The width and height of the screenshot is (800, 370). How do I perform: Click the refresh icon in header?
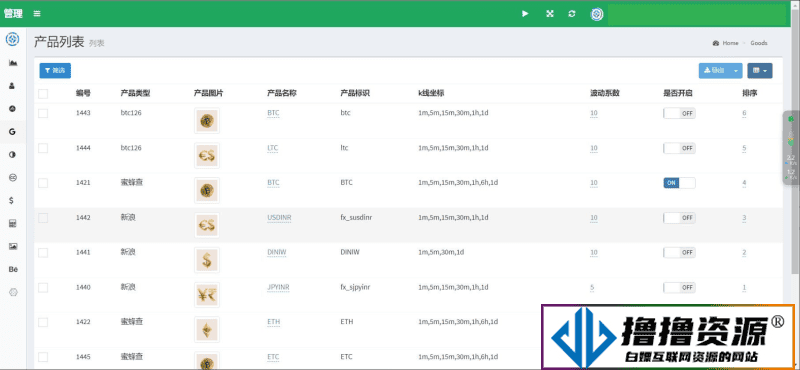pyautogui.click(x=571, y=14)
